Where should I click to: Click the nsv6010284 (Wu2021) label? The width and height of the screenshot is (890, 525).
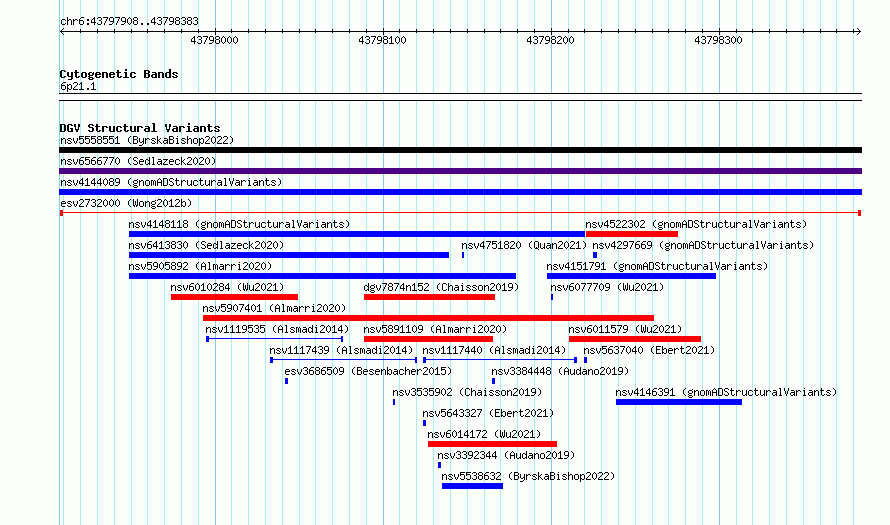point(227,287)
